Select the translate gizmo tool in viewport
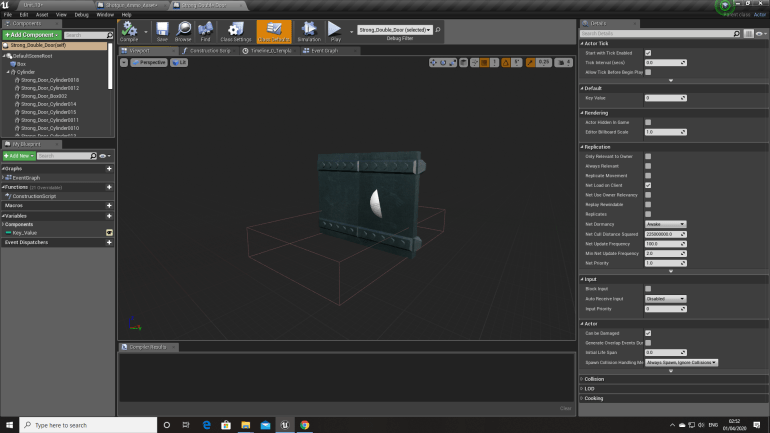This screenshot has height=433, width=770. pos(433,62)
